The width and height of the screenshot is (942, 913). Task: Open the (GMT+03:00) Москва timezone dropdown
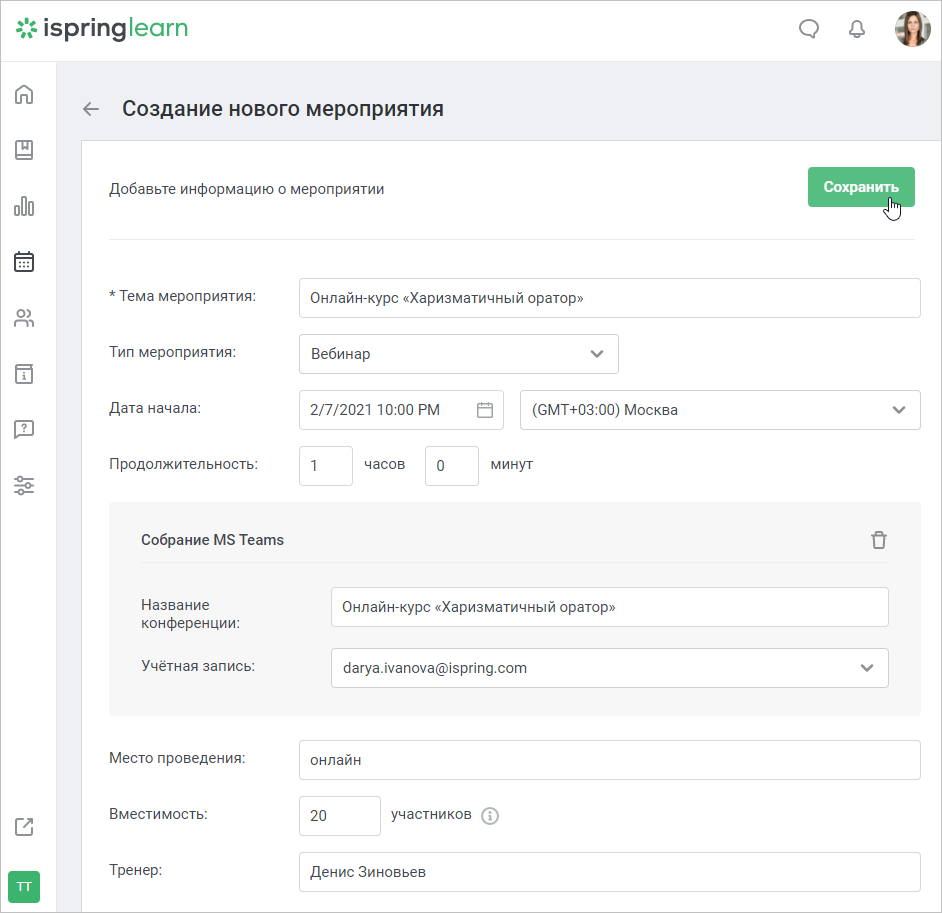[x=720, y=410]
